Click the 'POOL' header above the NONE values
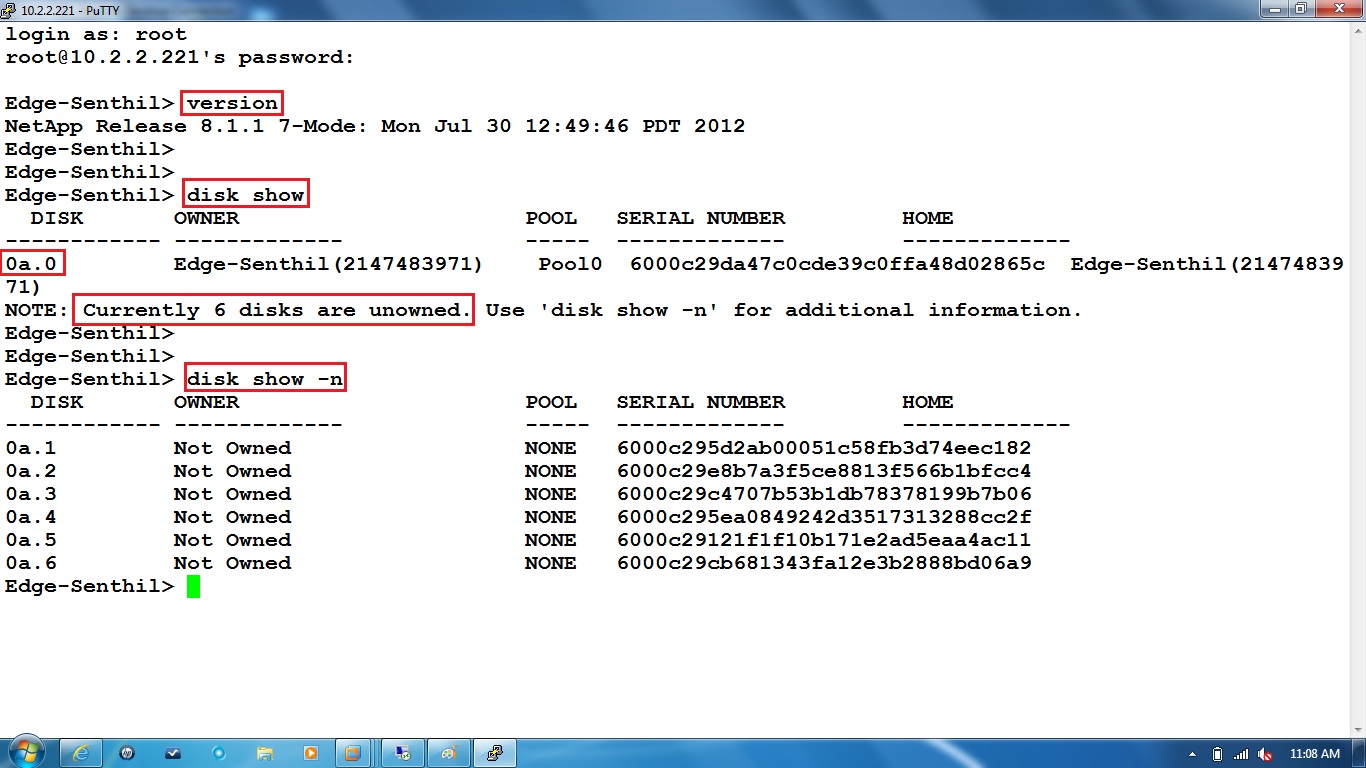 [551, 402]
